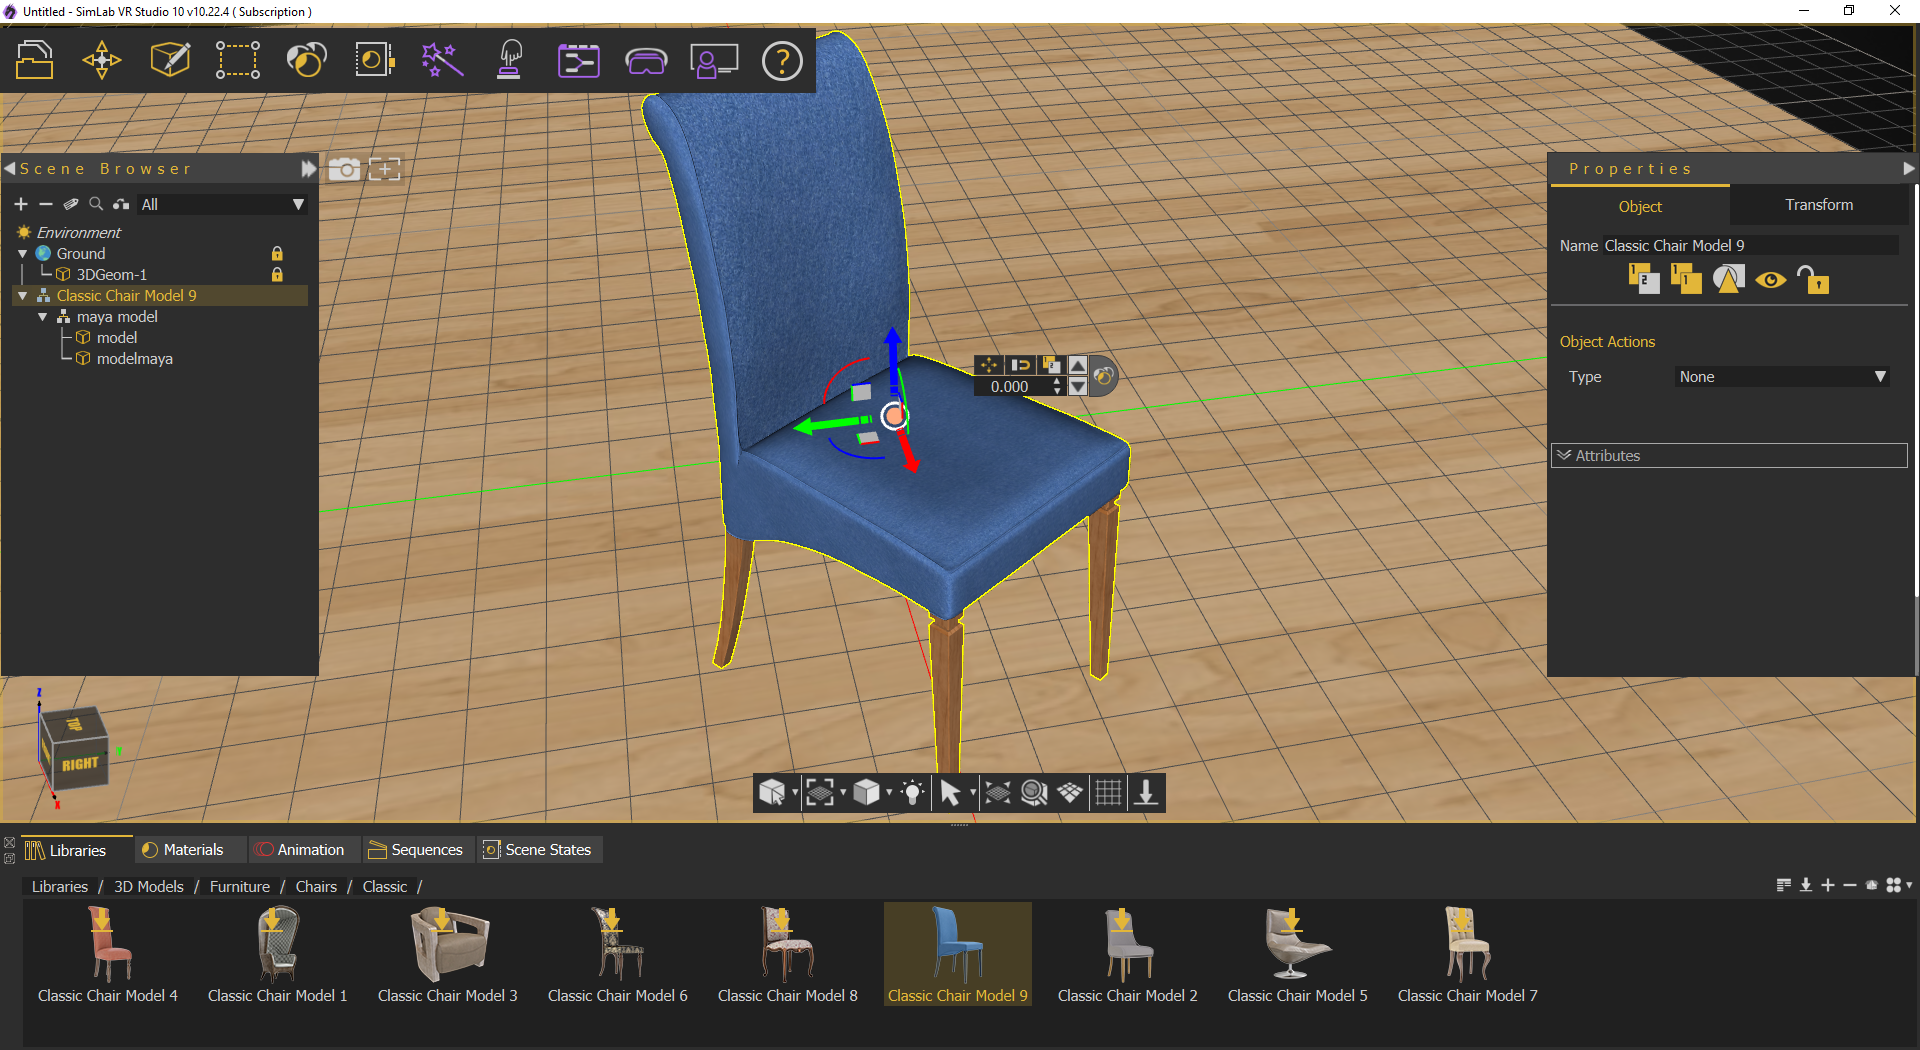Add new library item with plus icon
1920x1050 pixels.
click(x=1828, y=885)
